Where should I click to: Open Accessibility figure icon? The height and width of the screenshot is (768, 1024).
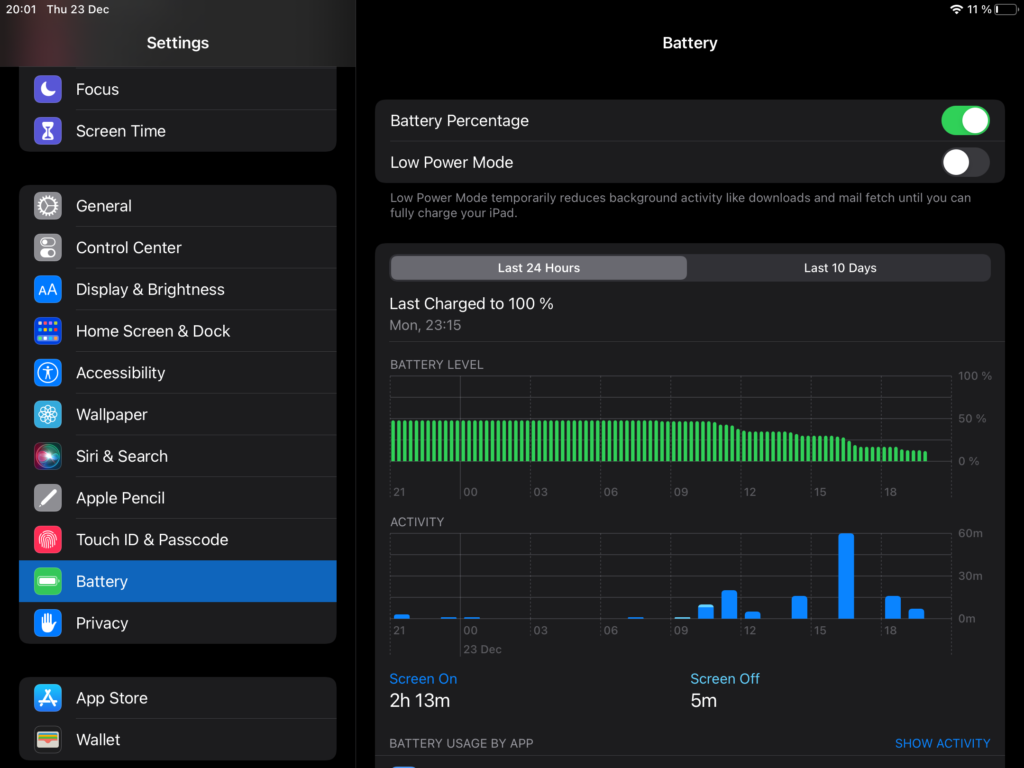[x=48, y=373]
